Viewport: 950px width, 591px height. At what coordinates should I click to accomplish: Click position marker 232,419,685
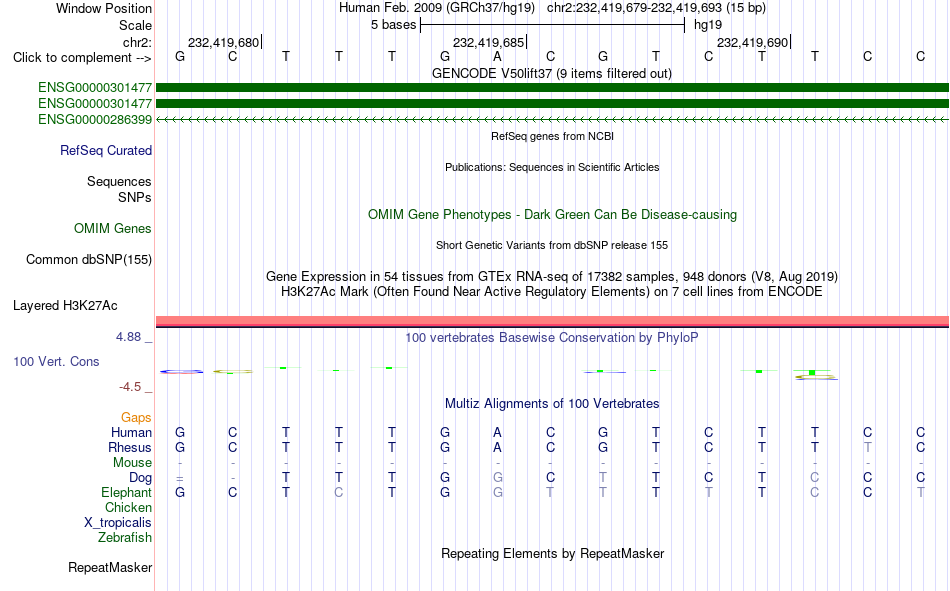(x=488, y=42)
